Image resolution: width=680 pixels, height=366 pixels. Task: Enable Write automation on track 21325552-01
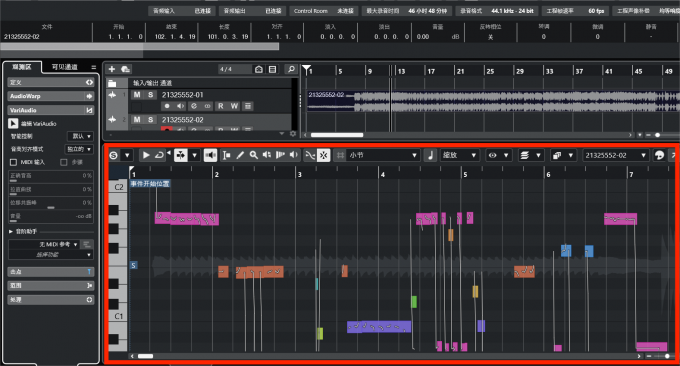coord(234,106)
